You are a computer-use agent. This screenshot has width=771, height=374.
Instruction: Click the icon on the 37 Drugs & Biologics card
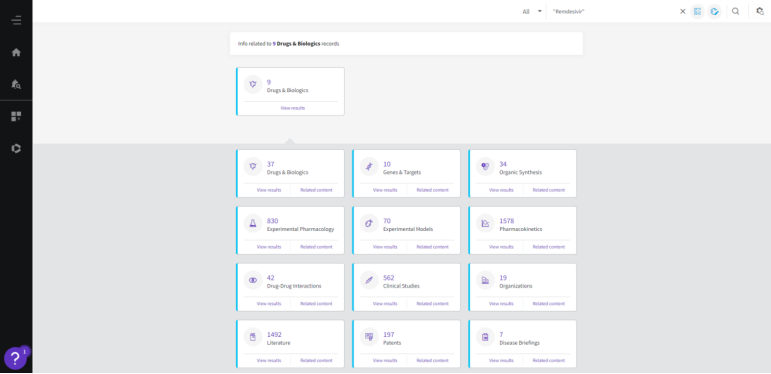(x=253, y=167)
